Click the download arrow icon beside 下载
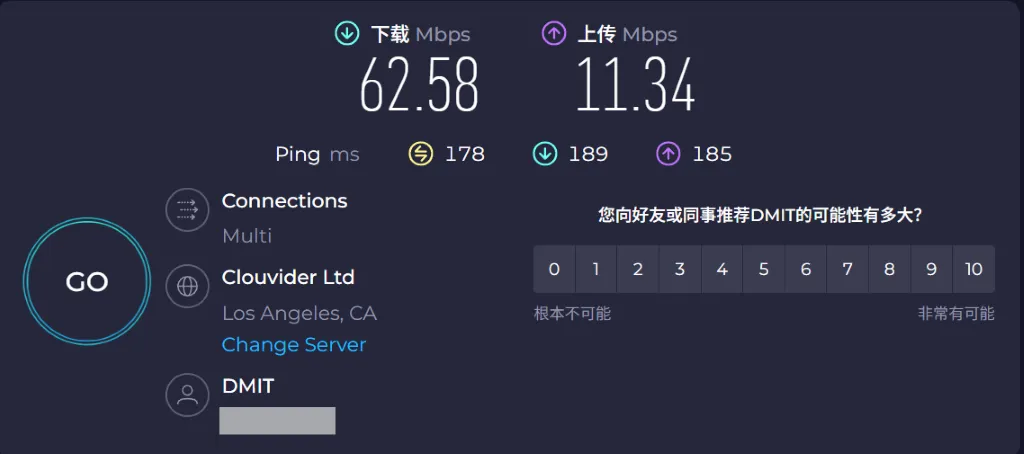This screenshot has width=1024, height=454. point(347,34)
